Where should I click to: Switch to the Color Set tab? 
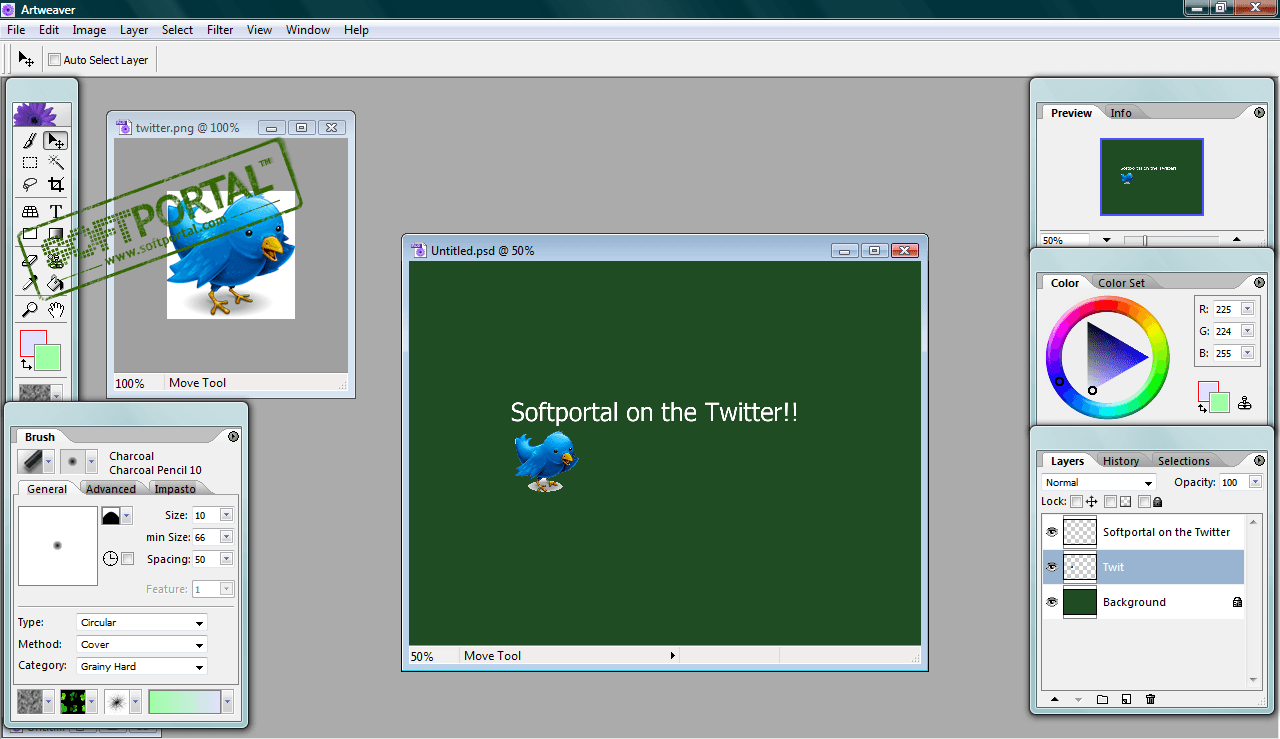[x=1122, y=283]
